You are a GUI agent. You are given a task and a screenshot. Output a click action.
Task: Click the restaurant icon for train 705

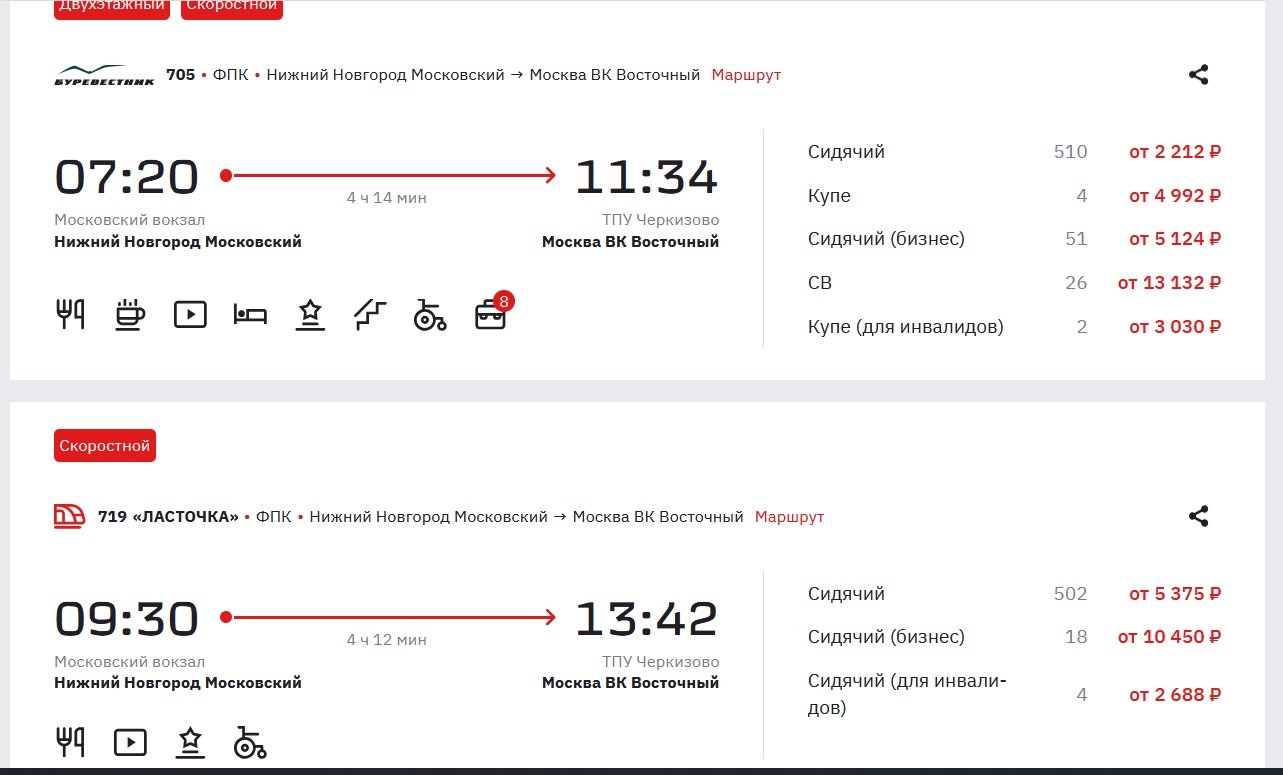click(x=69, y=314)
